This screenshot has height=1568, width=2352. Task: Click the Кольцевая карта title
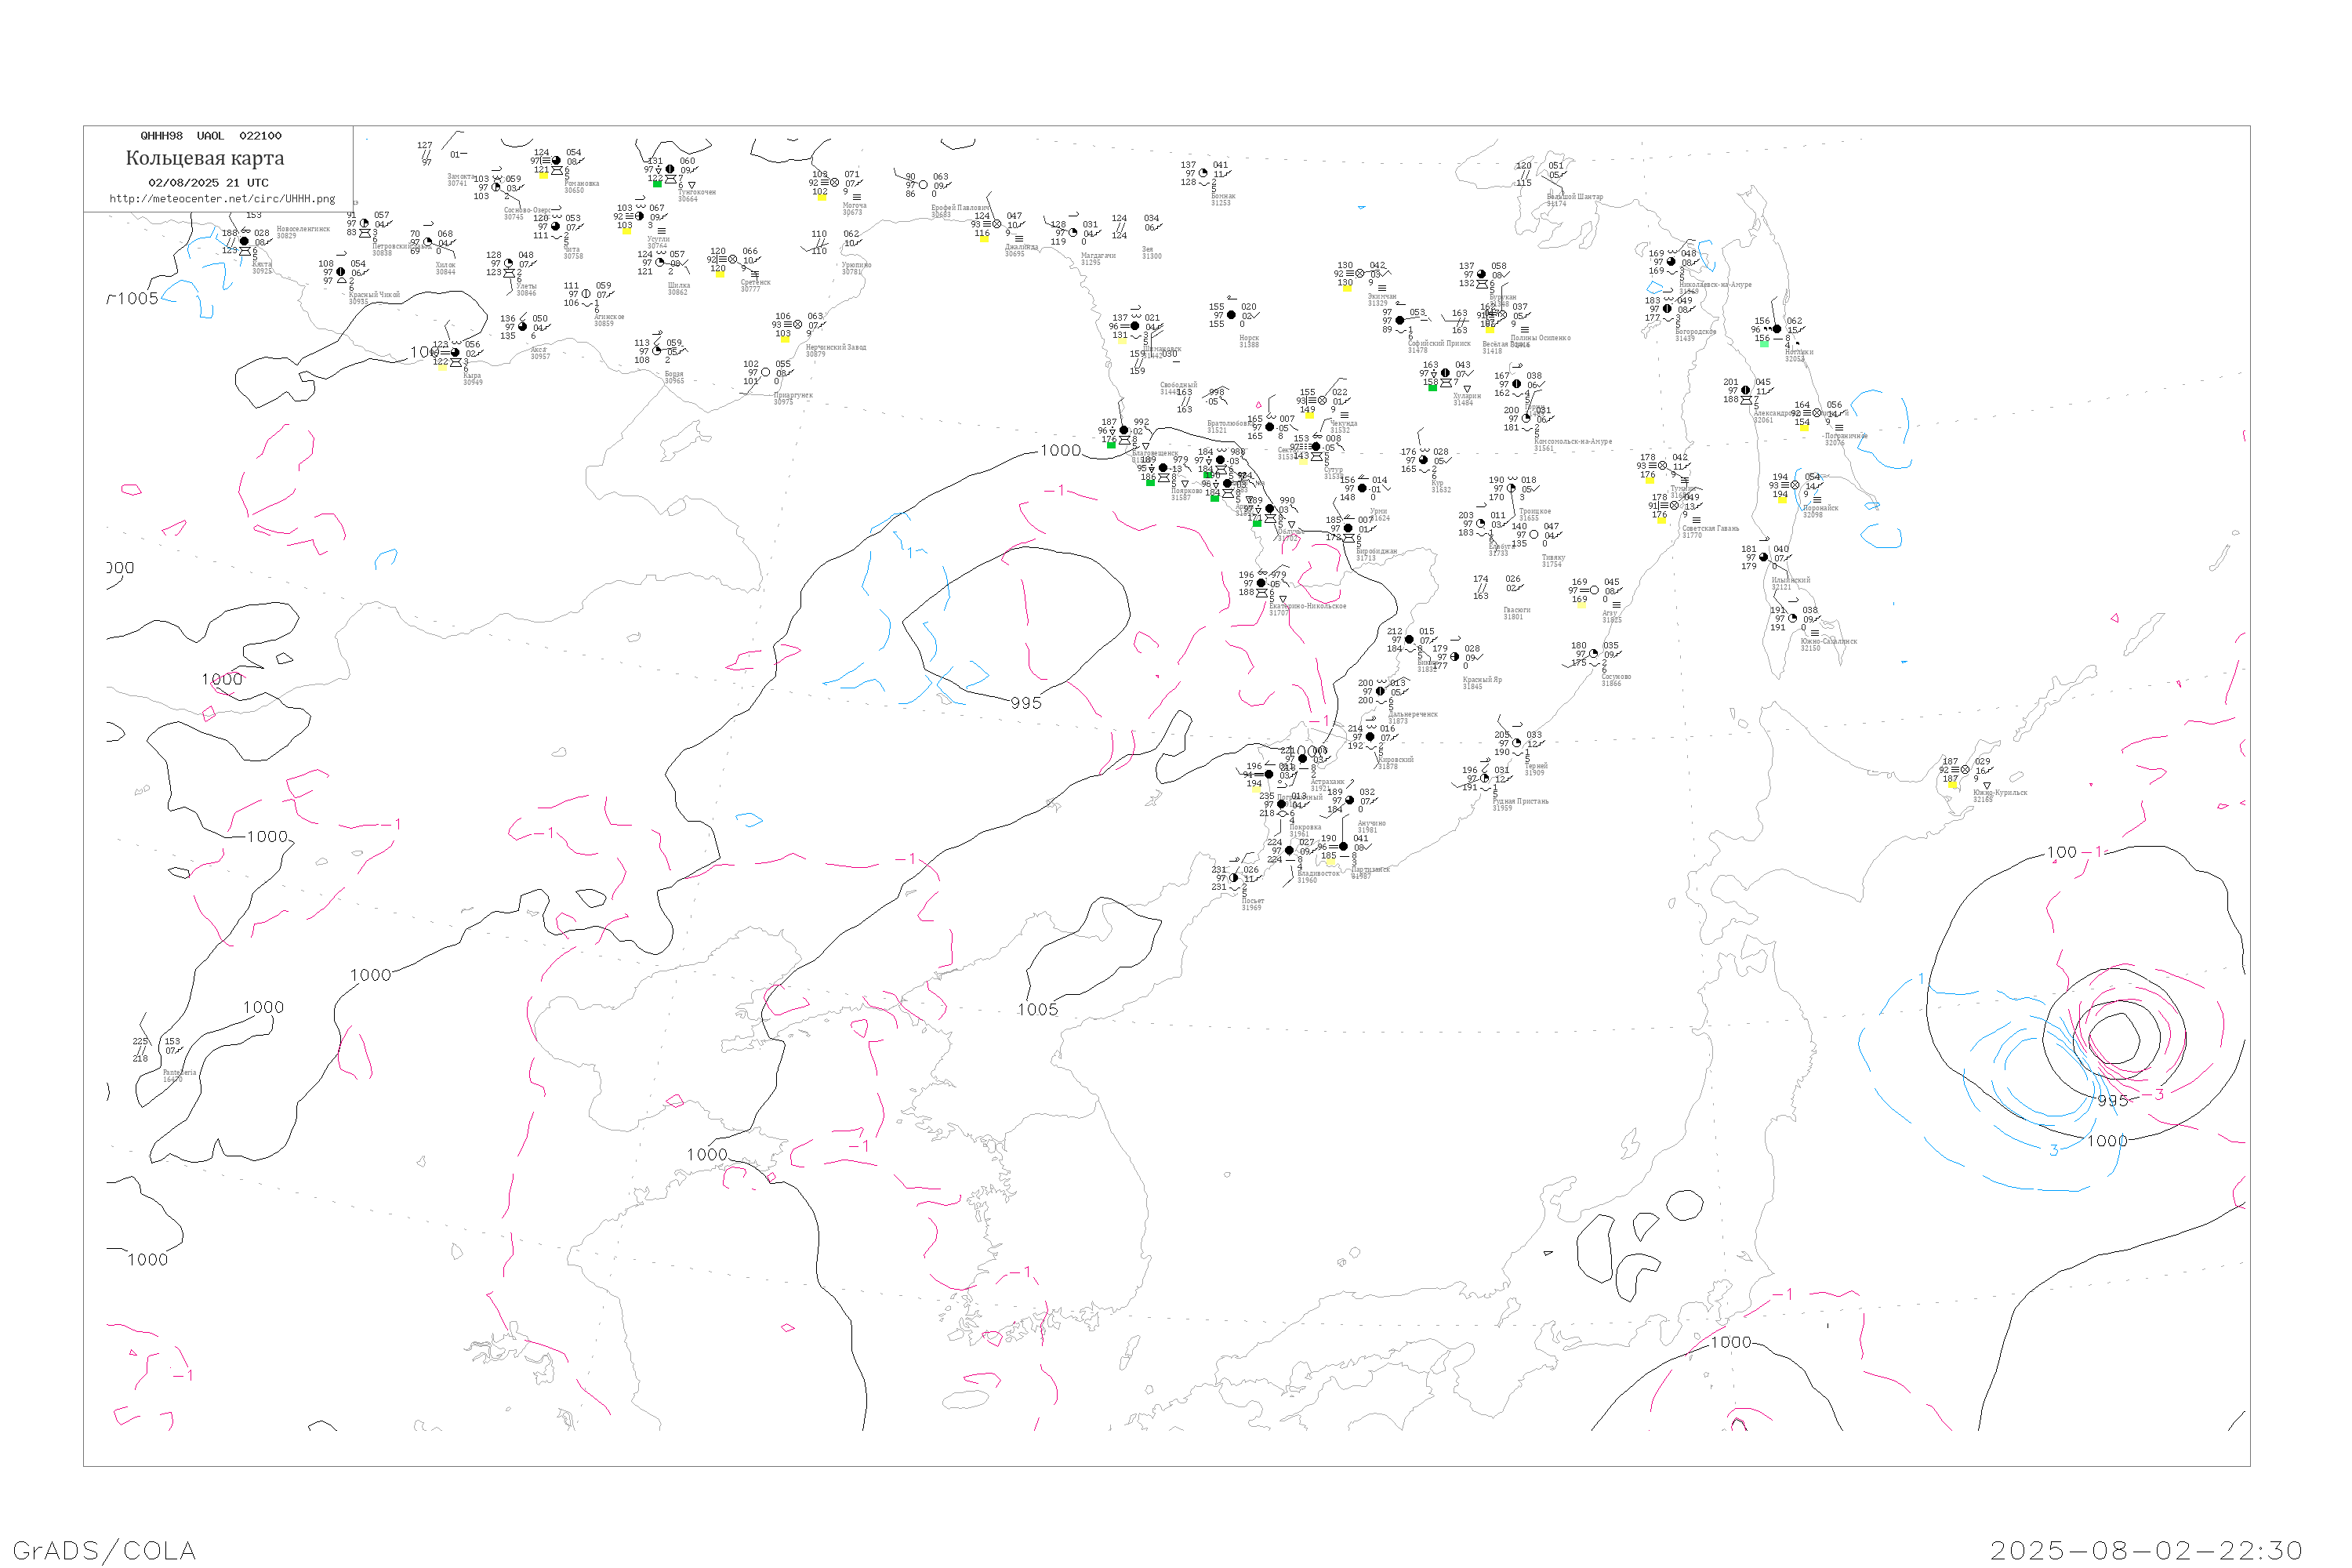205,158
